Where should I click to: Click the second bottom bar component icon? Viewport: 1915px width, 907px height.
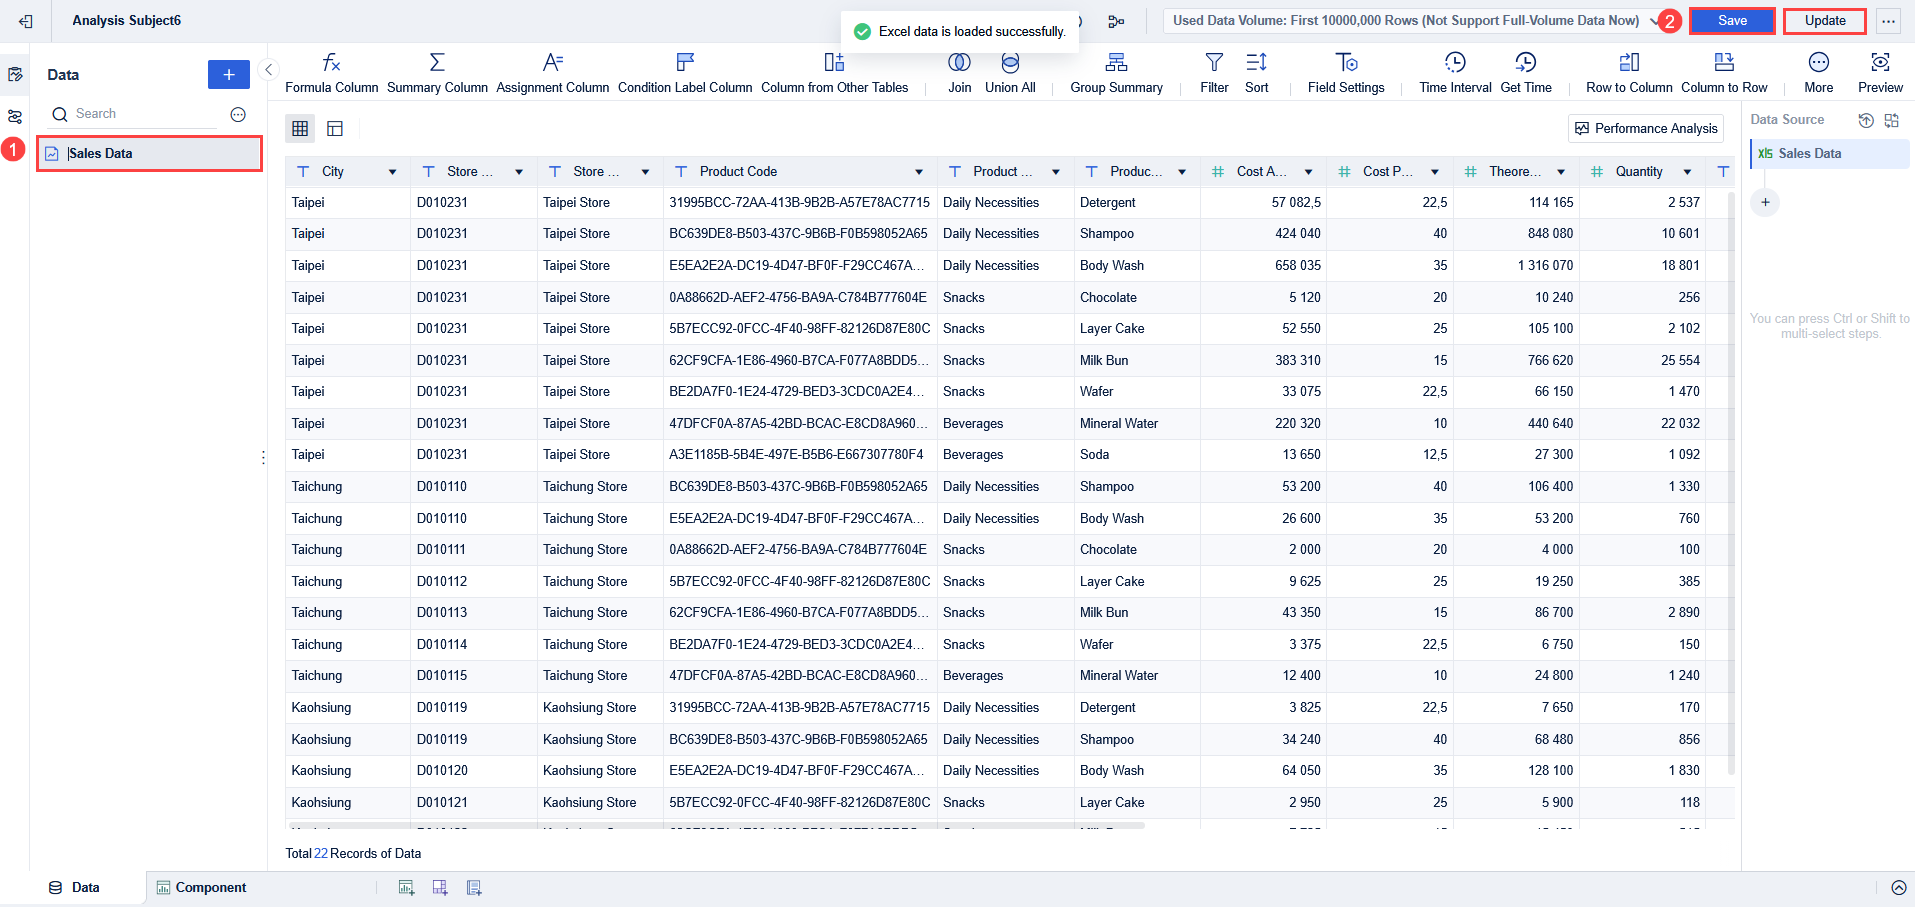(440, 887)
